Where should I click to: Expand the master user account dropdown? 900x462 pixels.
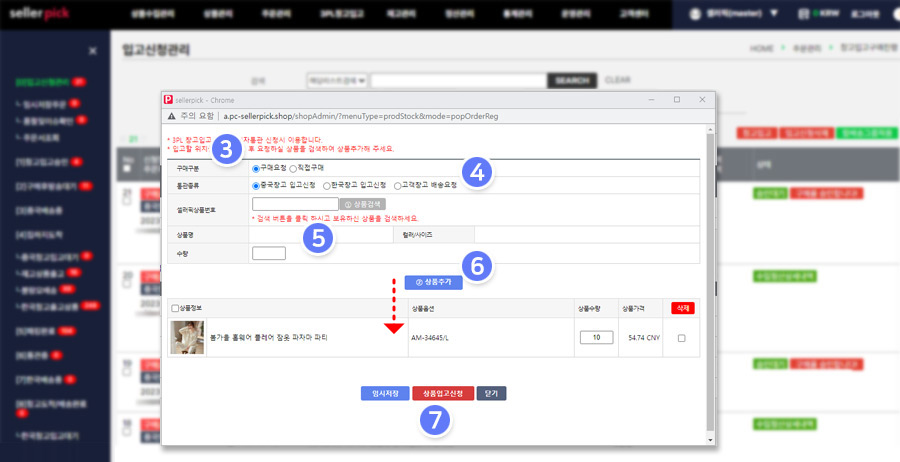point(774,15)
